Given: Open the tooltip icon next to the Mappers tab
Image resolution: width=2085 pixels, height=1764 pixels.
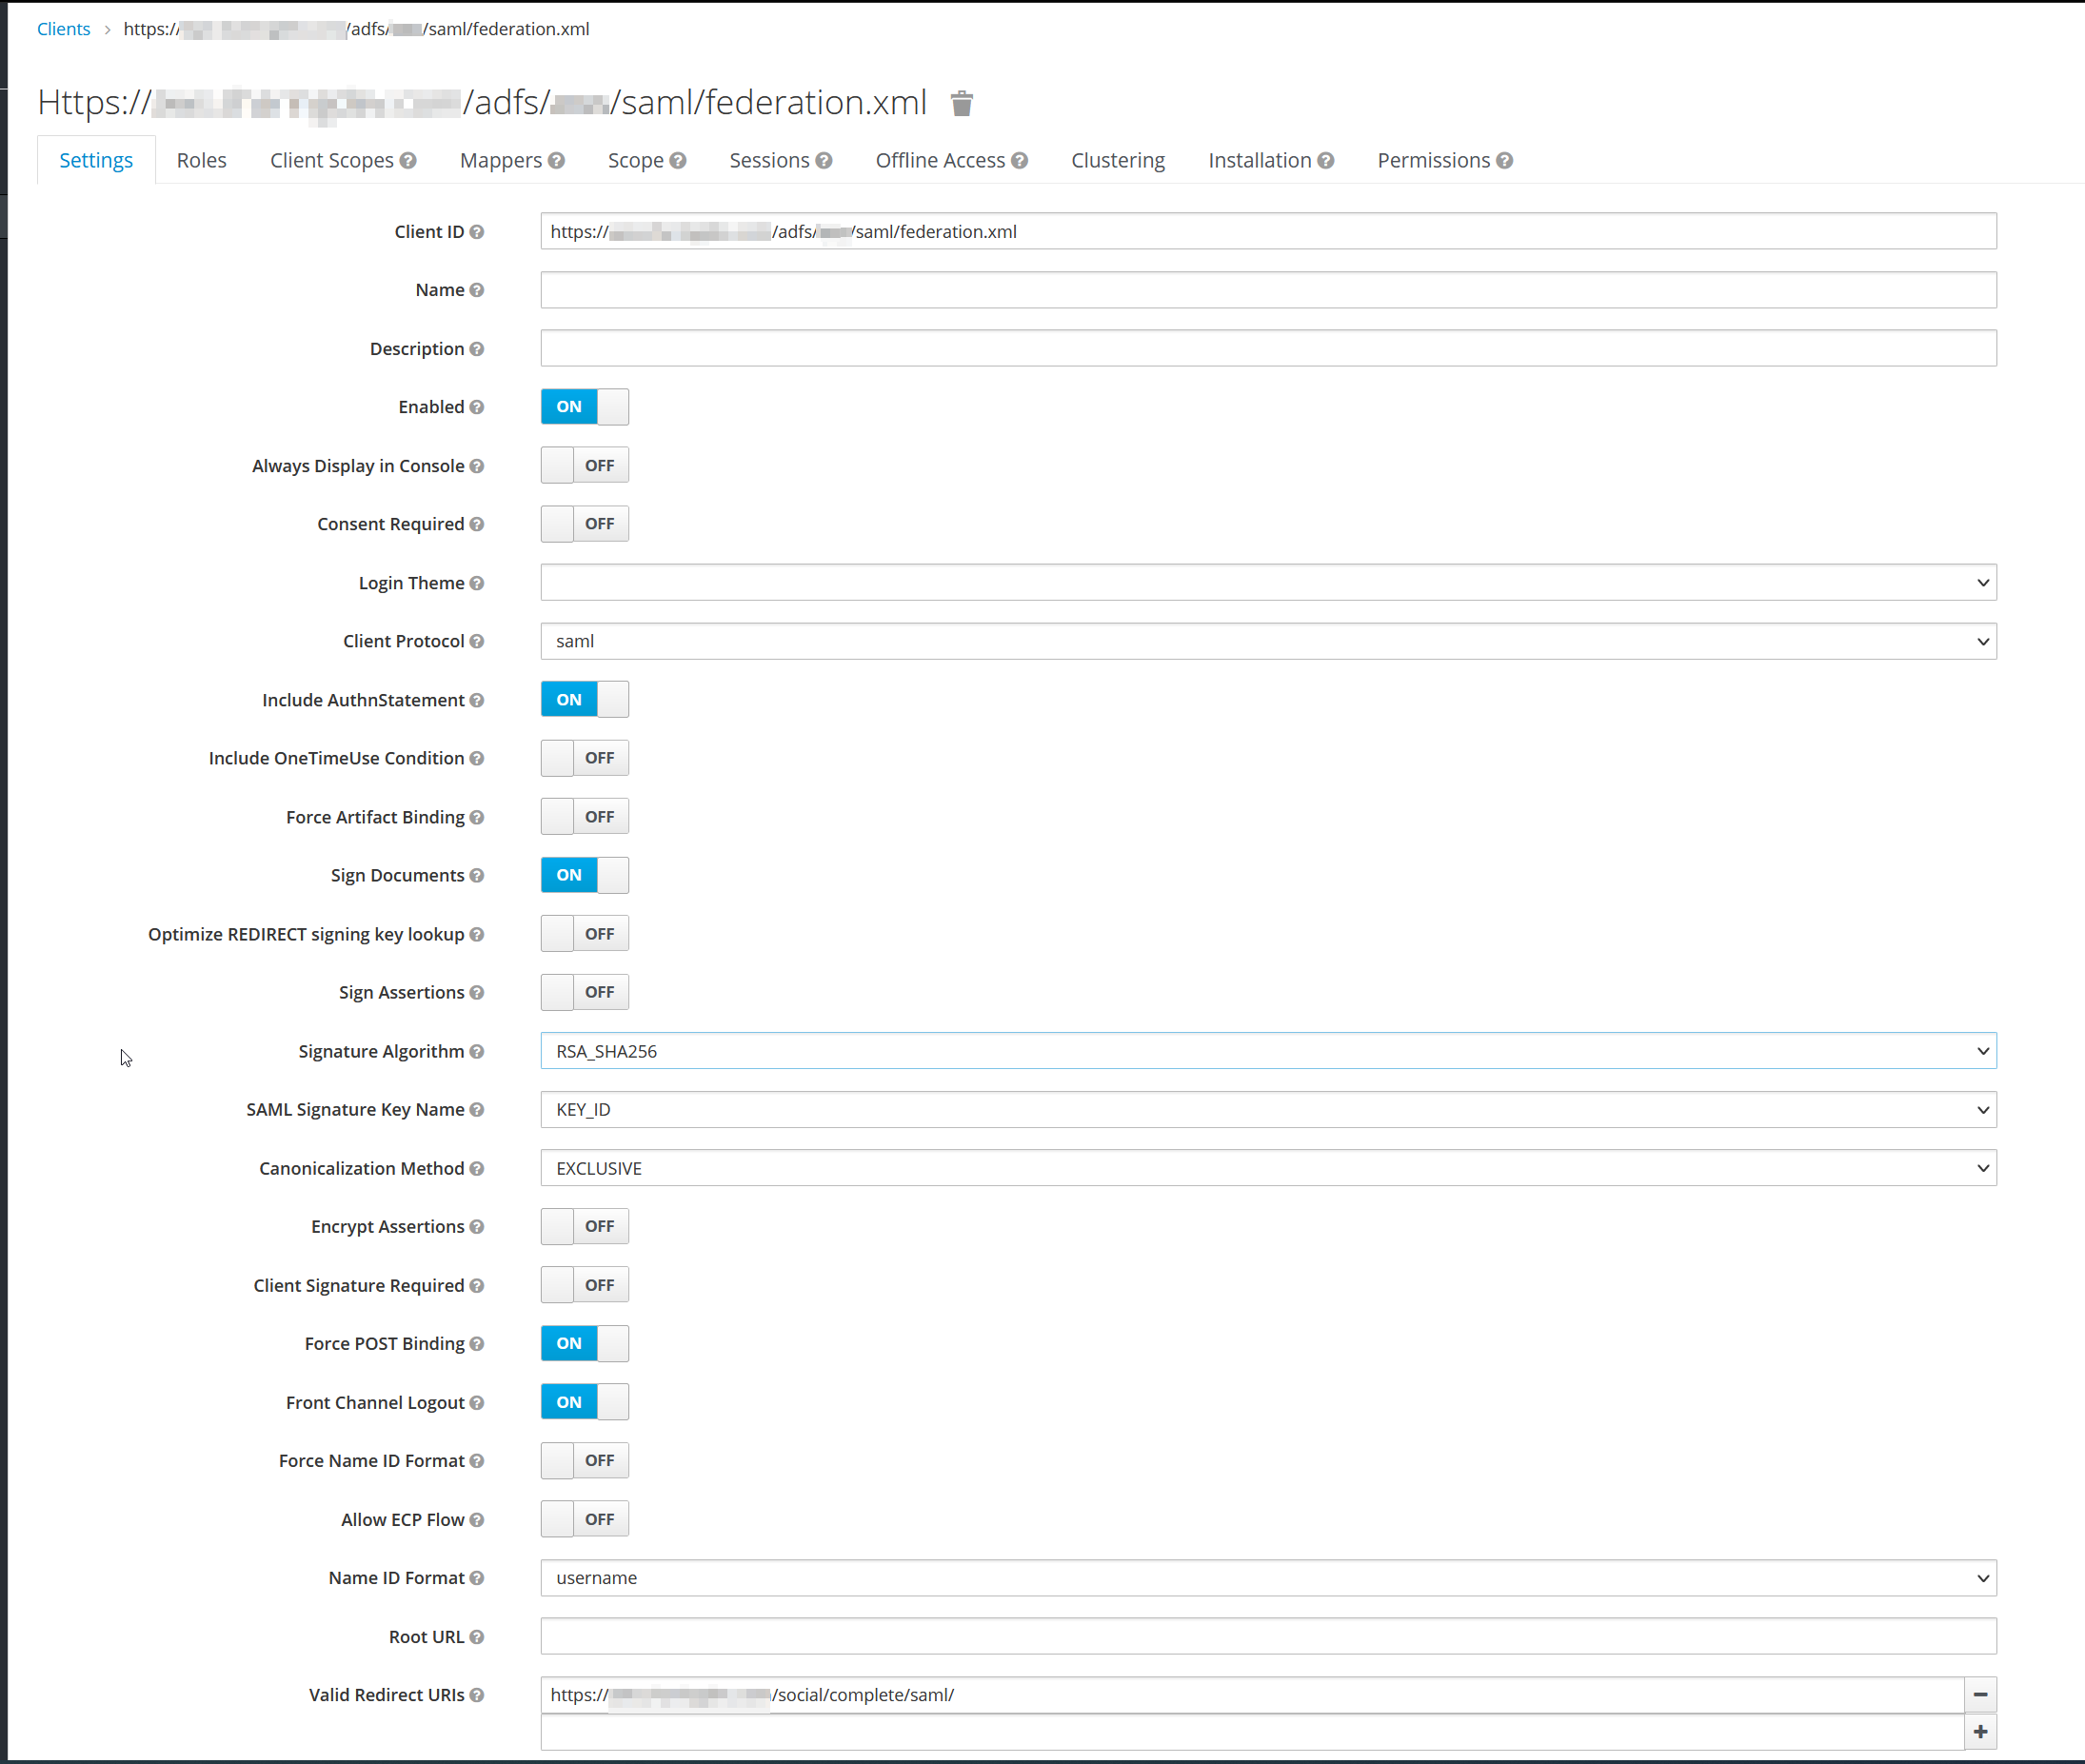Looking at the screenshot, I should pos(555,160).
